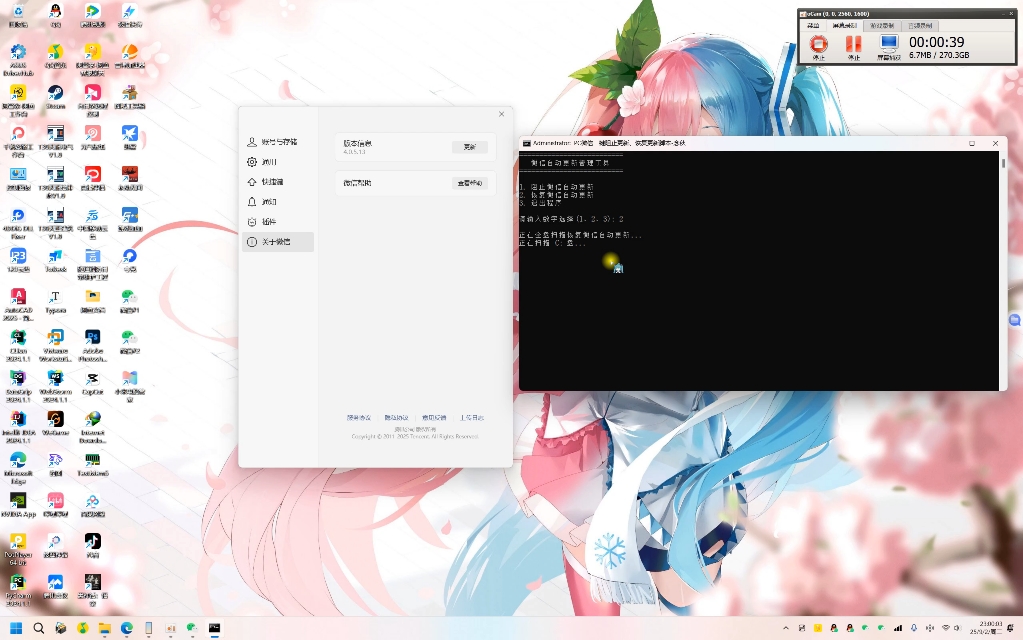
Task: Open taskbar Search magnifier
Action: pyautogui.click(x=38, y=628)
